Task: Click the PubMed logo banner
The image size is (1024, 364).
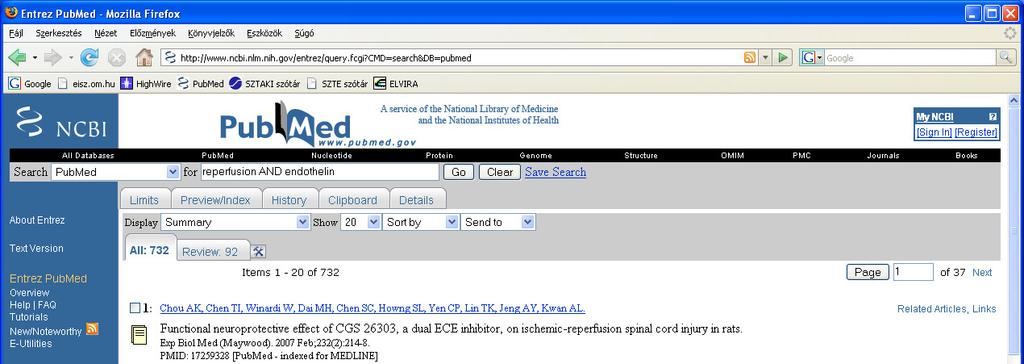Action: click(x=317, y=124)
